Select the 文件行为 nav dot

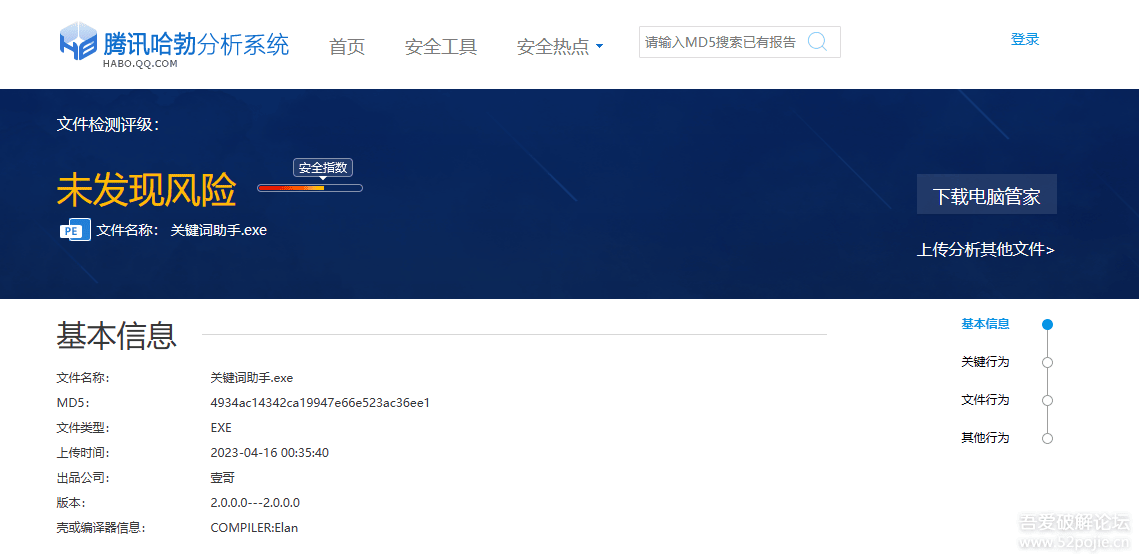(x=1047, y=400)
